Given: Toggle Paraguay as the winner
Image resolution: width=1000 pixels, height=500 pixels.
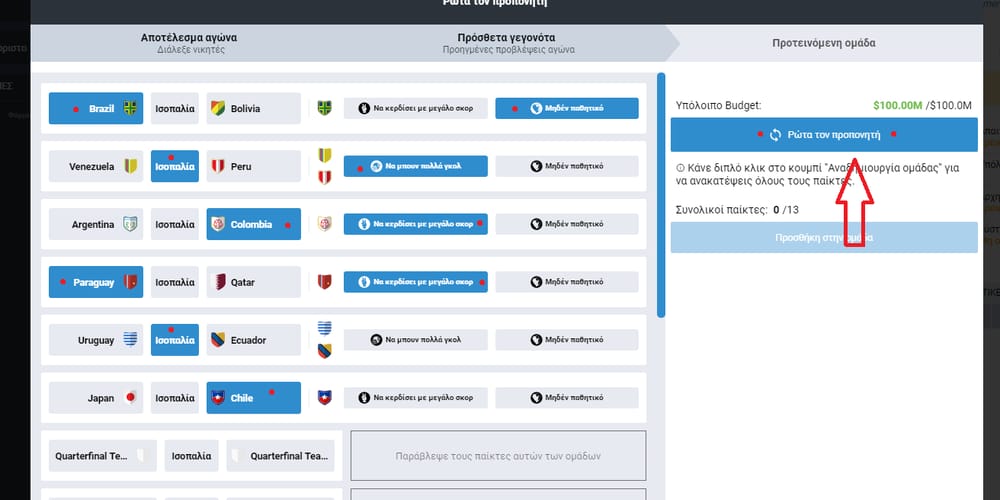Looking at the screenshot, I should tap(96, 282).
